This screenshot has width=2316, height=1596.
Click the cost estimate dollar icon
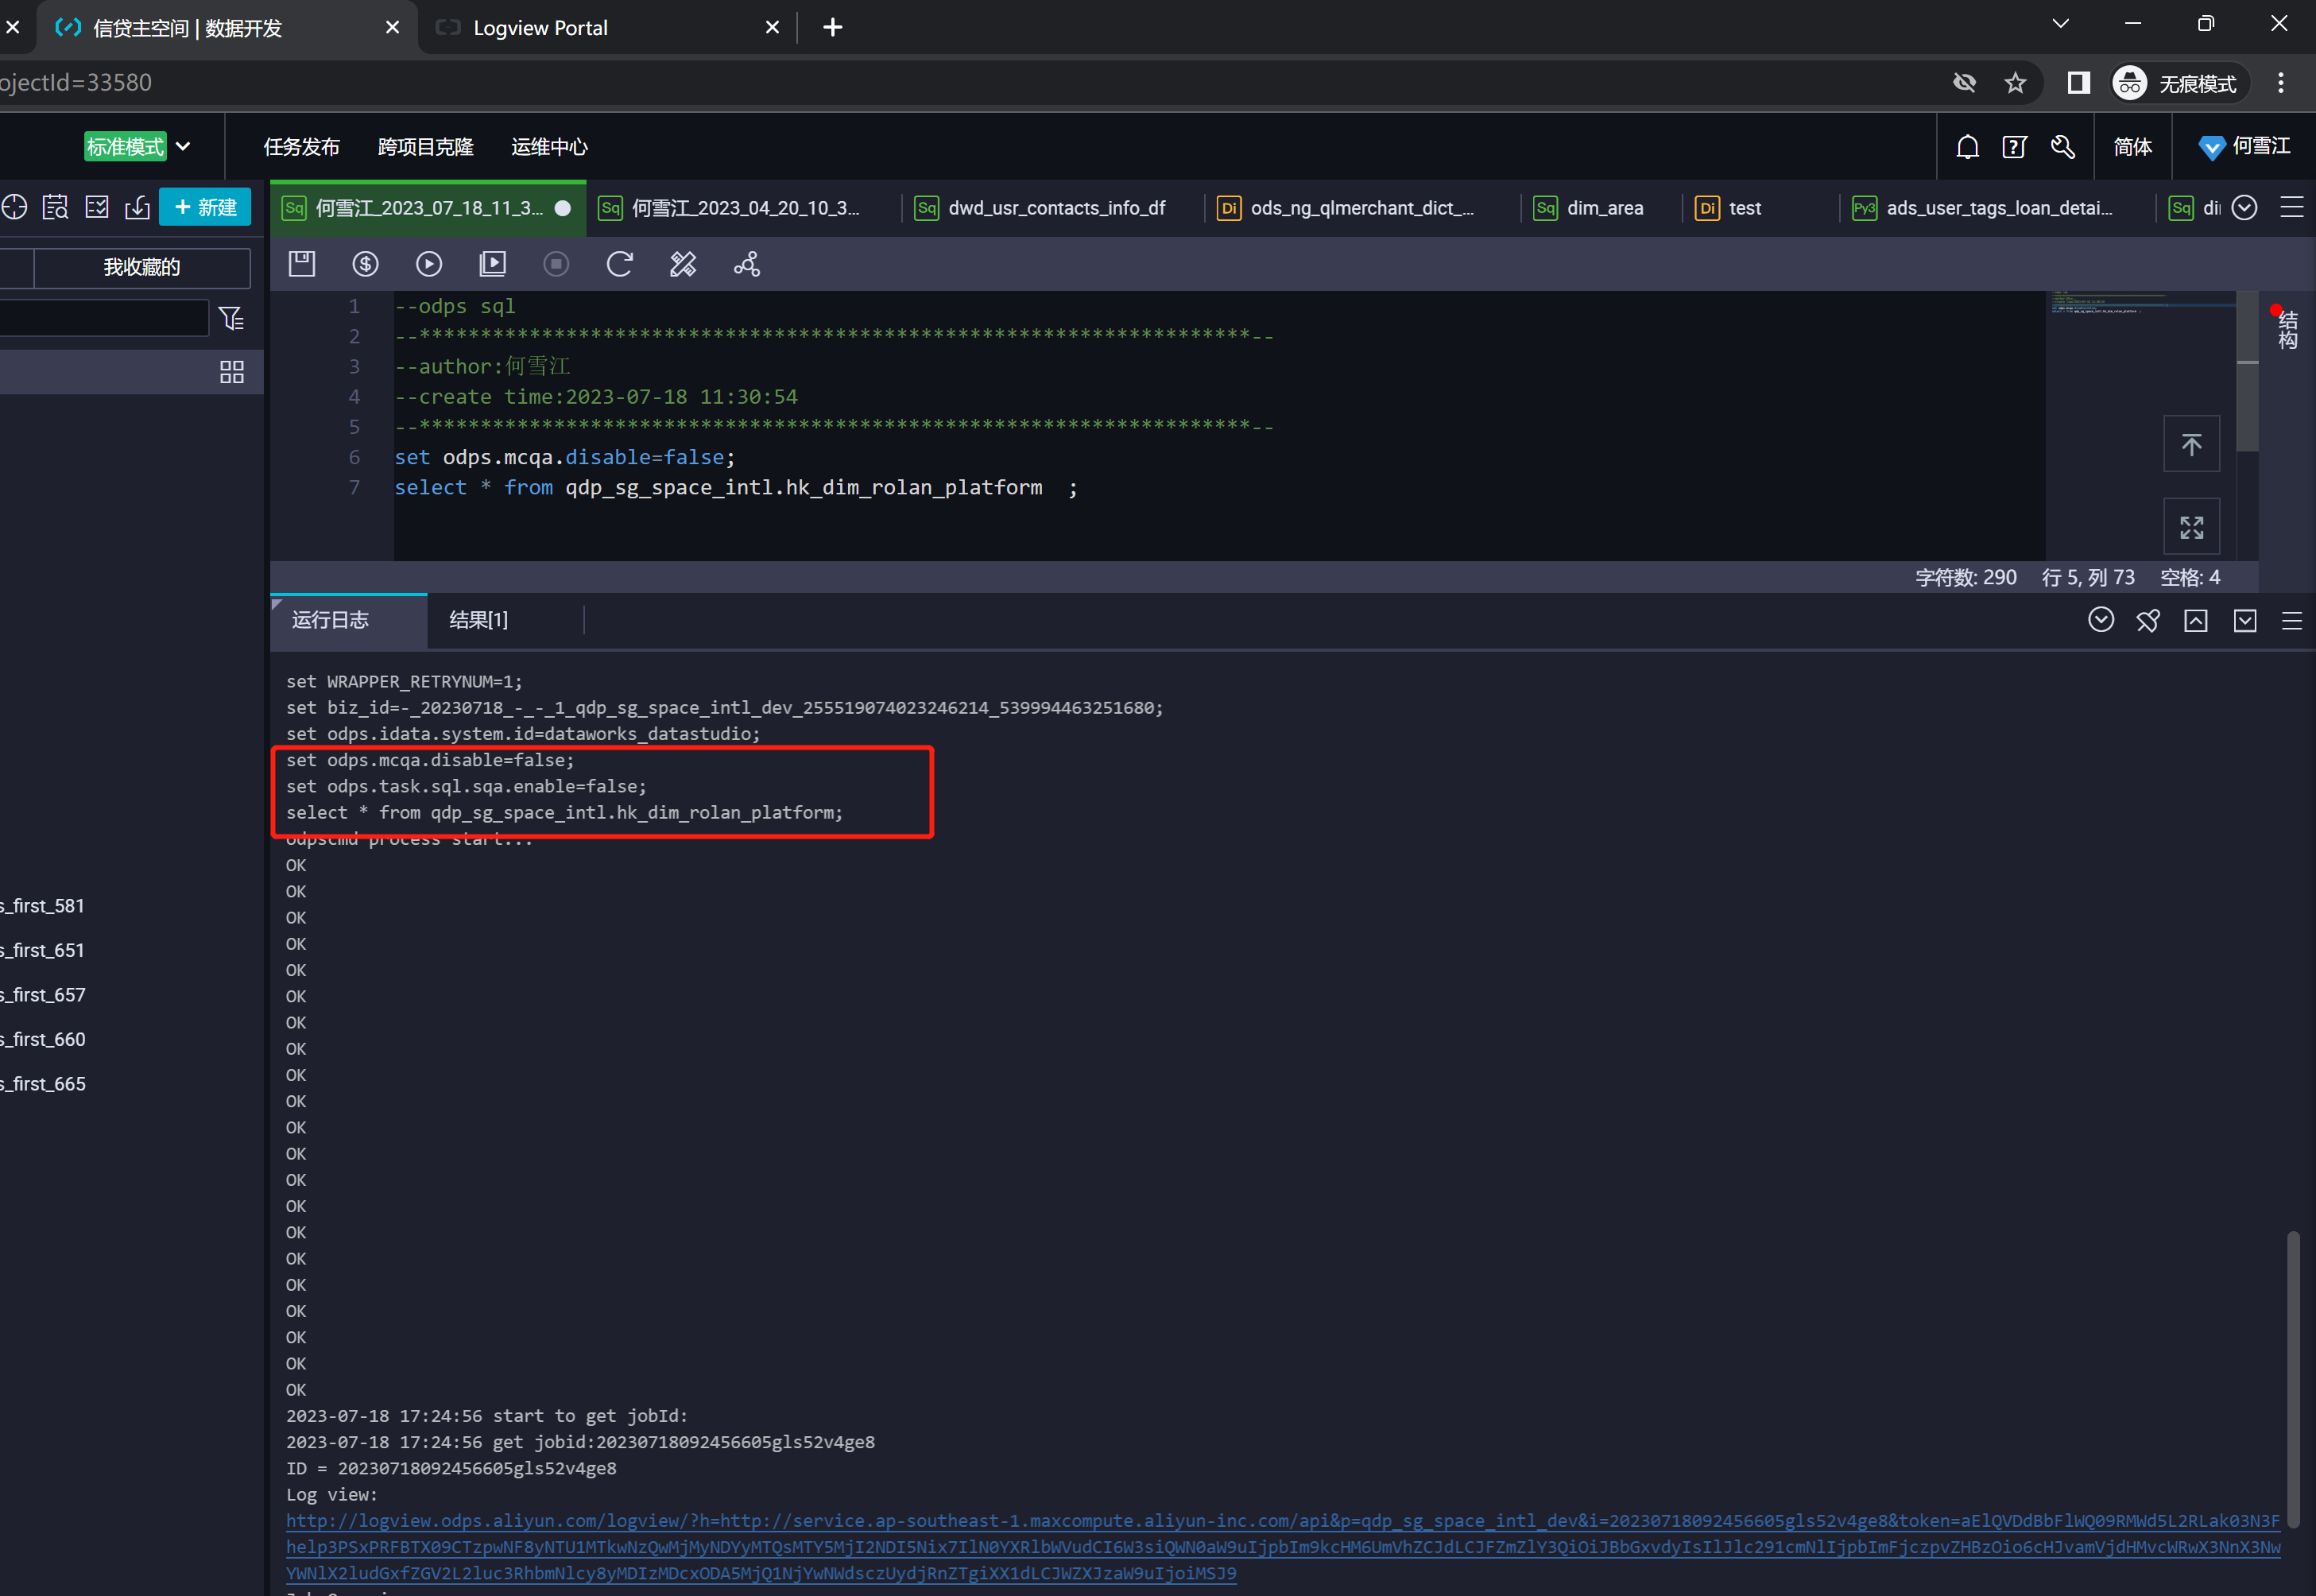coord(366,264)
